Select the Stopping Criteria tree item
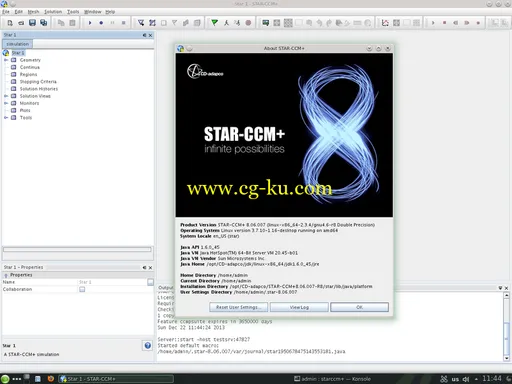 pyautogui.click(x=38, y=82)
